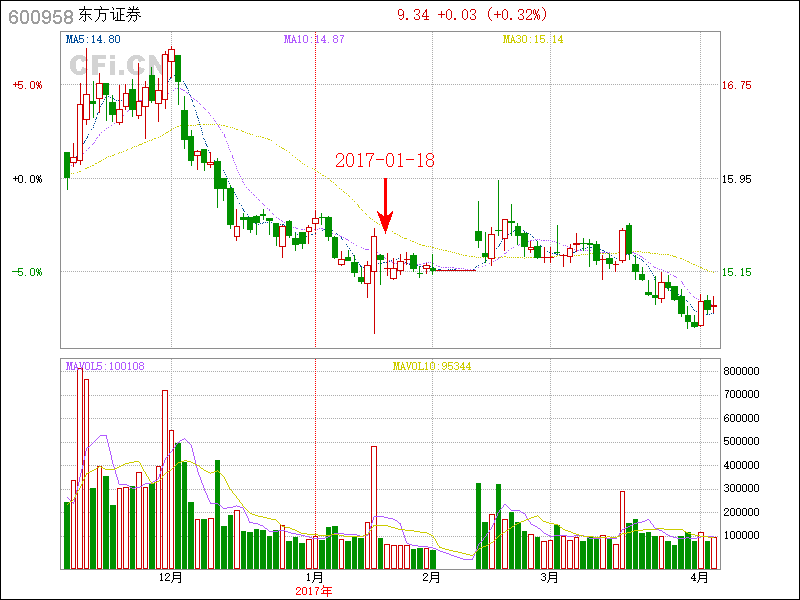Click the 700000 volume axis label

pyautogui.click(x=741, y=394)
